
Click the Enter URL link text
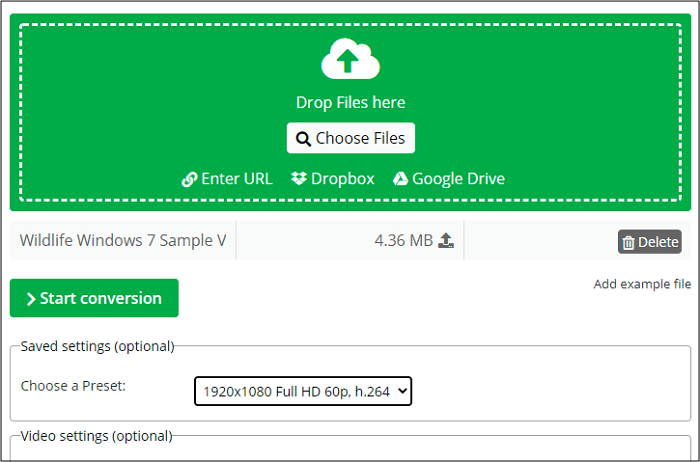(236, 179)
